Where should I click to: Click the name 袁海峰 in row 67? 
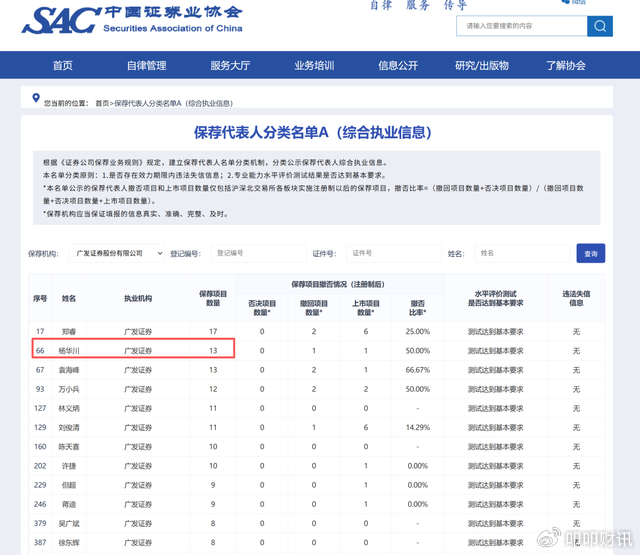coord(69,370)
